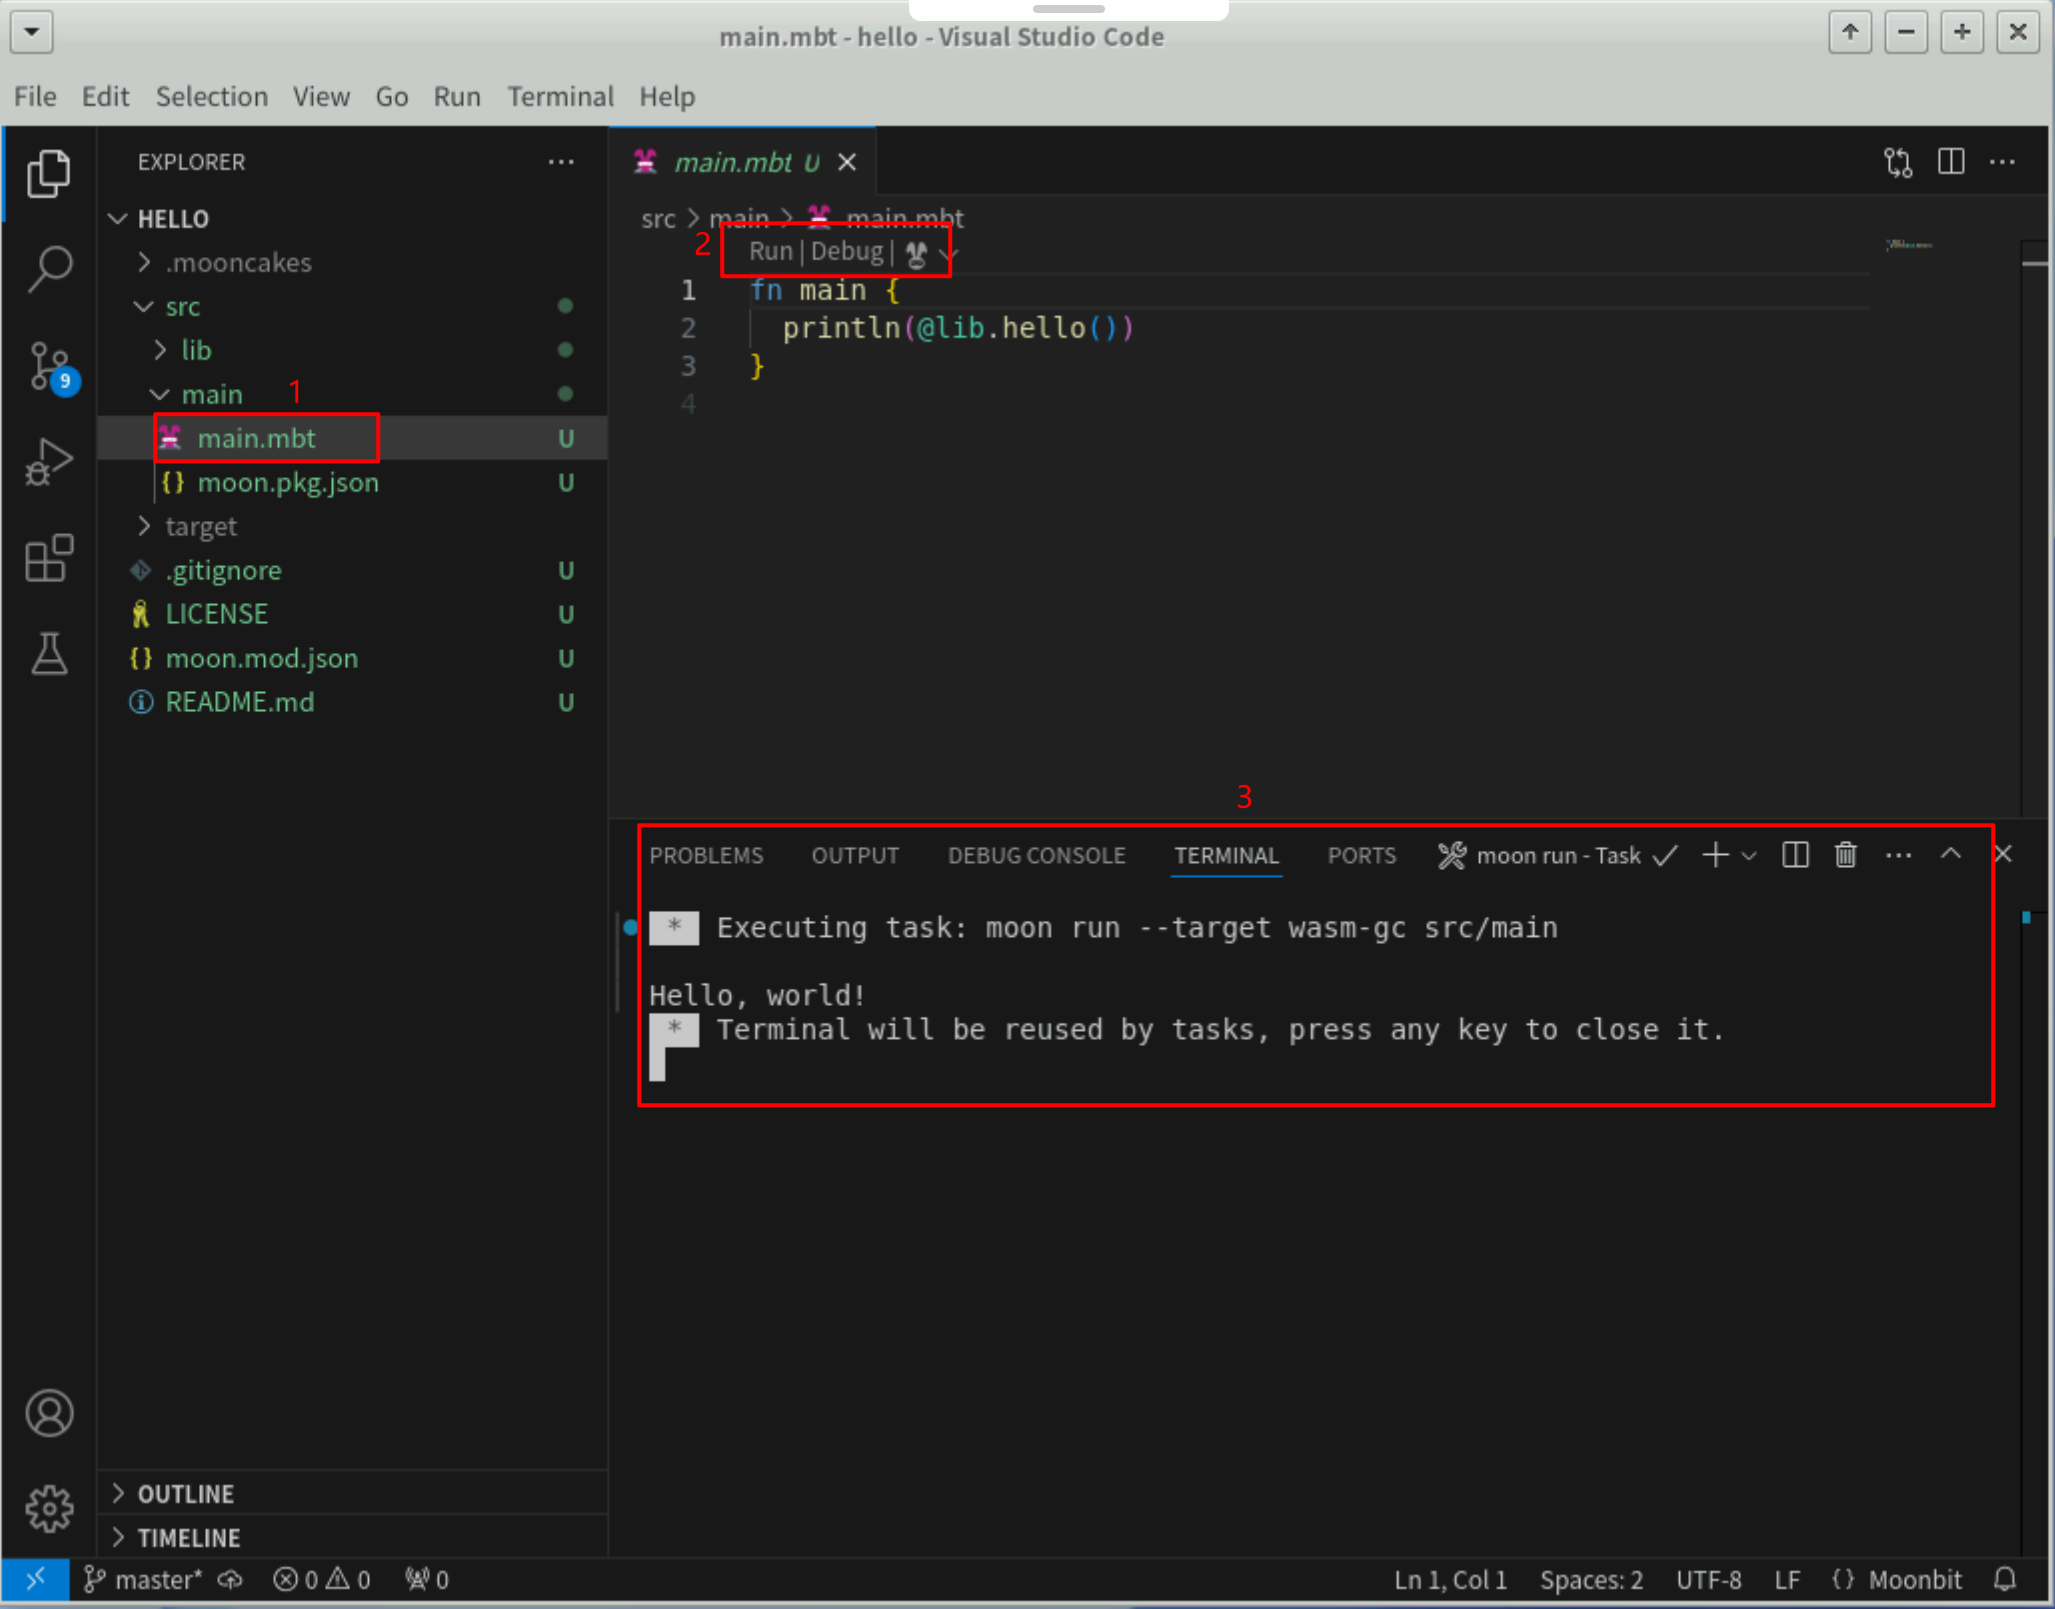Open the Extensions view
The height and width of the screenshot is (1609, 2055).
coord(49,558)
